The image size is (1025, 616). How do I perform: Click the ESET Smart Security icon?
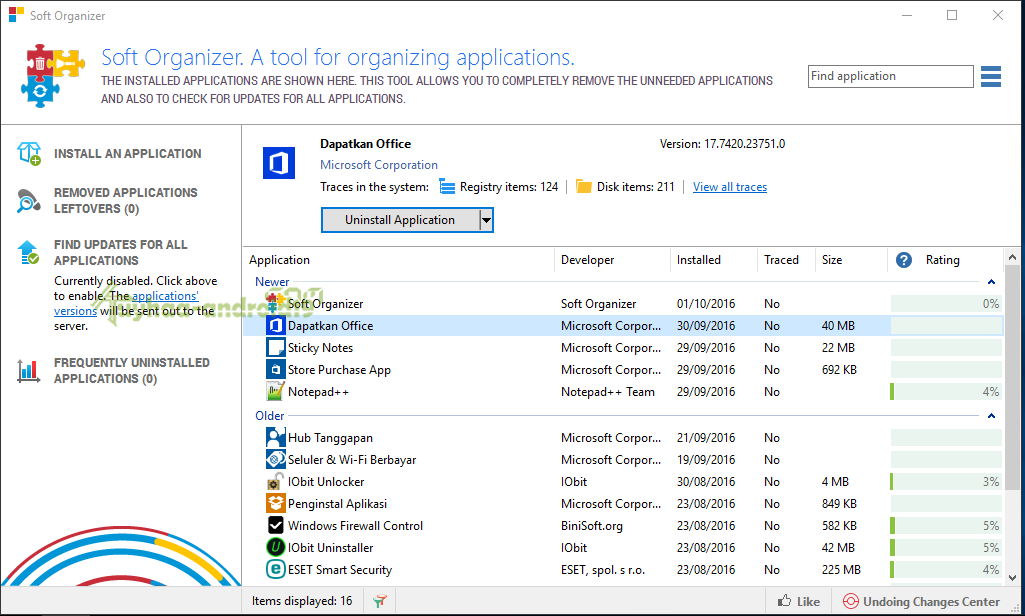pyautogui.click(x=275, y=570)
